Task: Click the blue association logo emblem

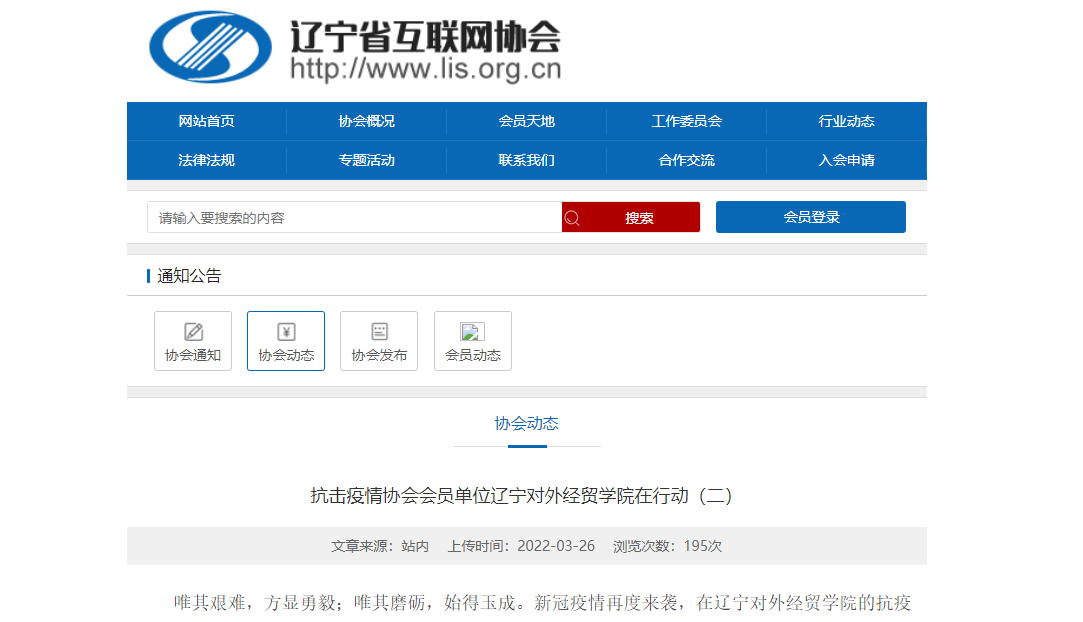Action: pos(211,47)
